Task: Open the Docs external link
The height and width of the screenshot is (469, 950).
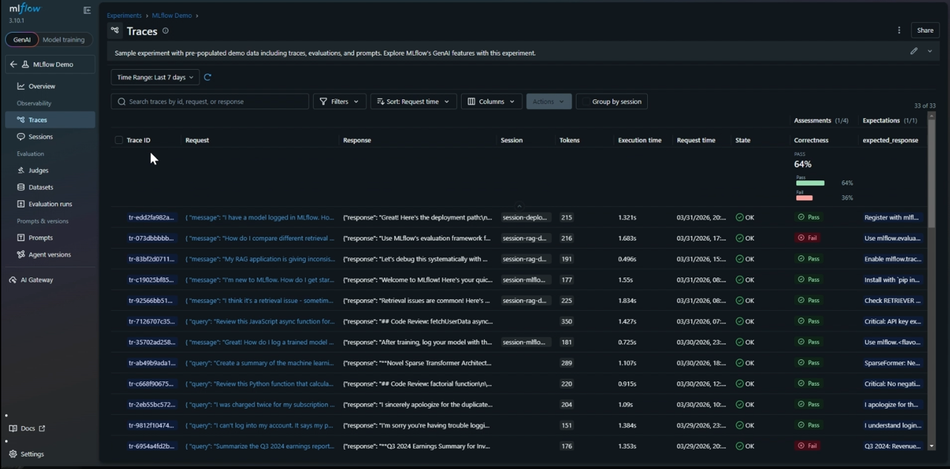Action: (27, 428)
